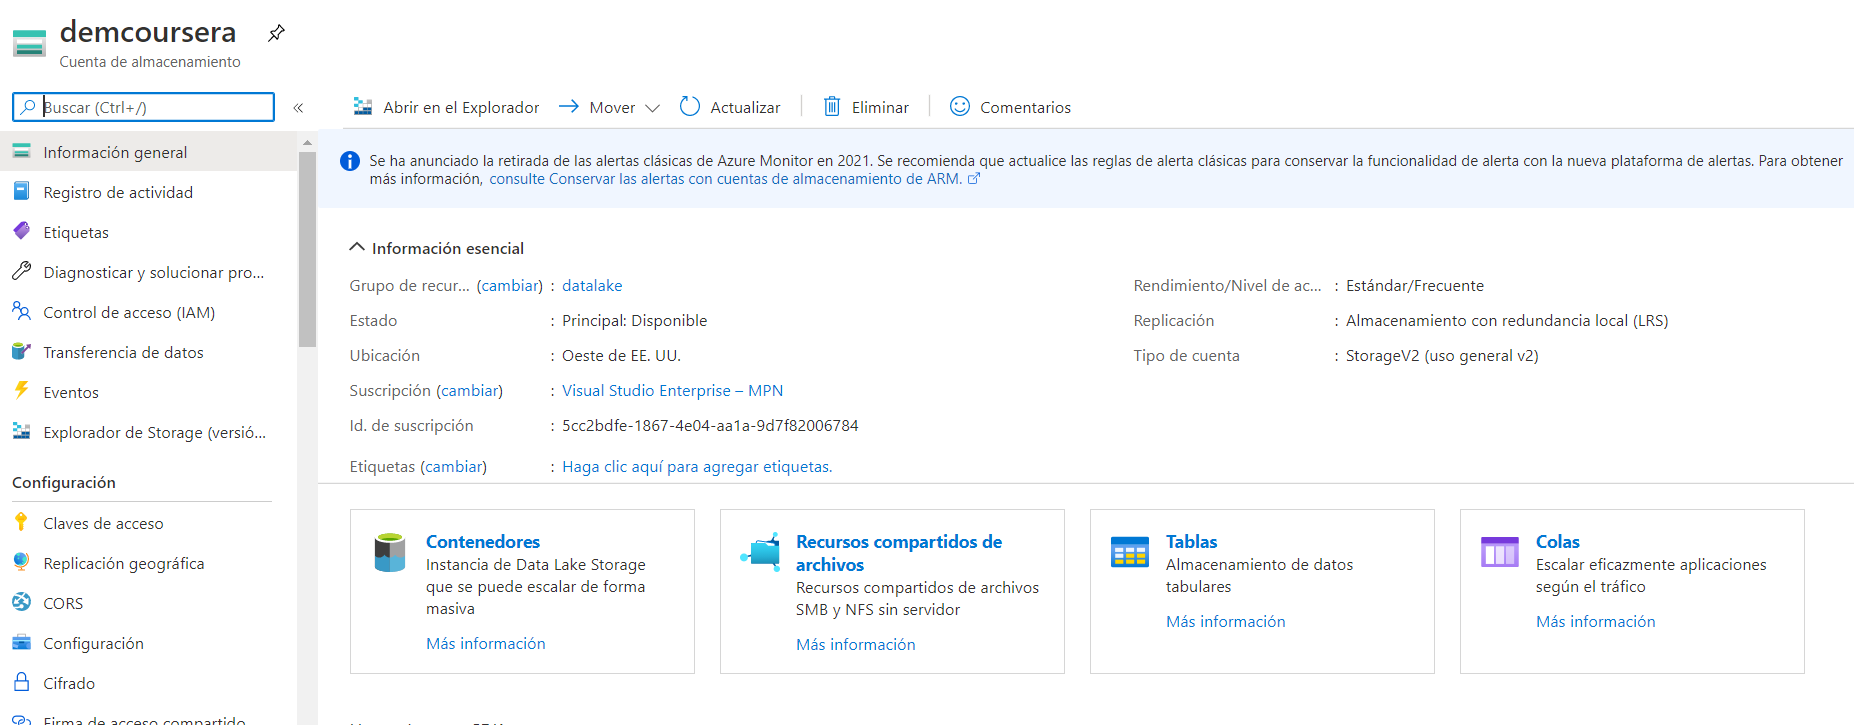
Task: Click the Explorador de Storage icon
Action: point(21,431)
